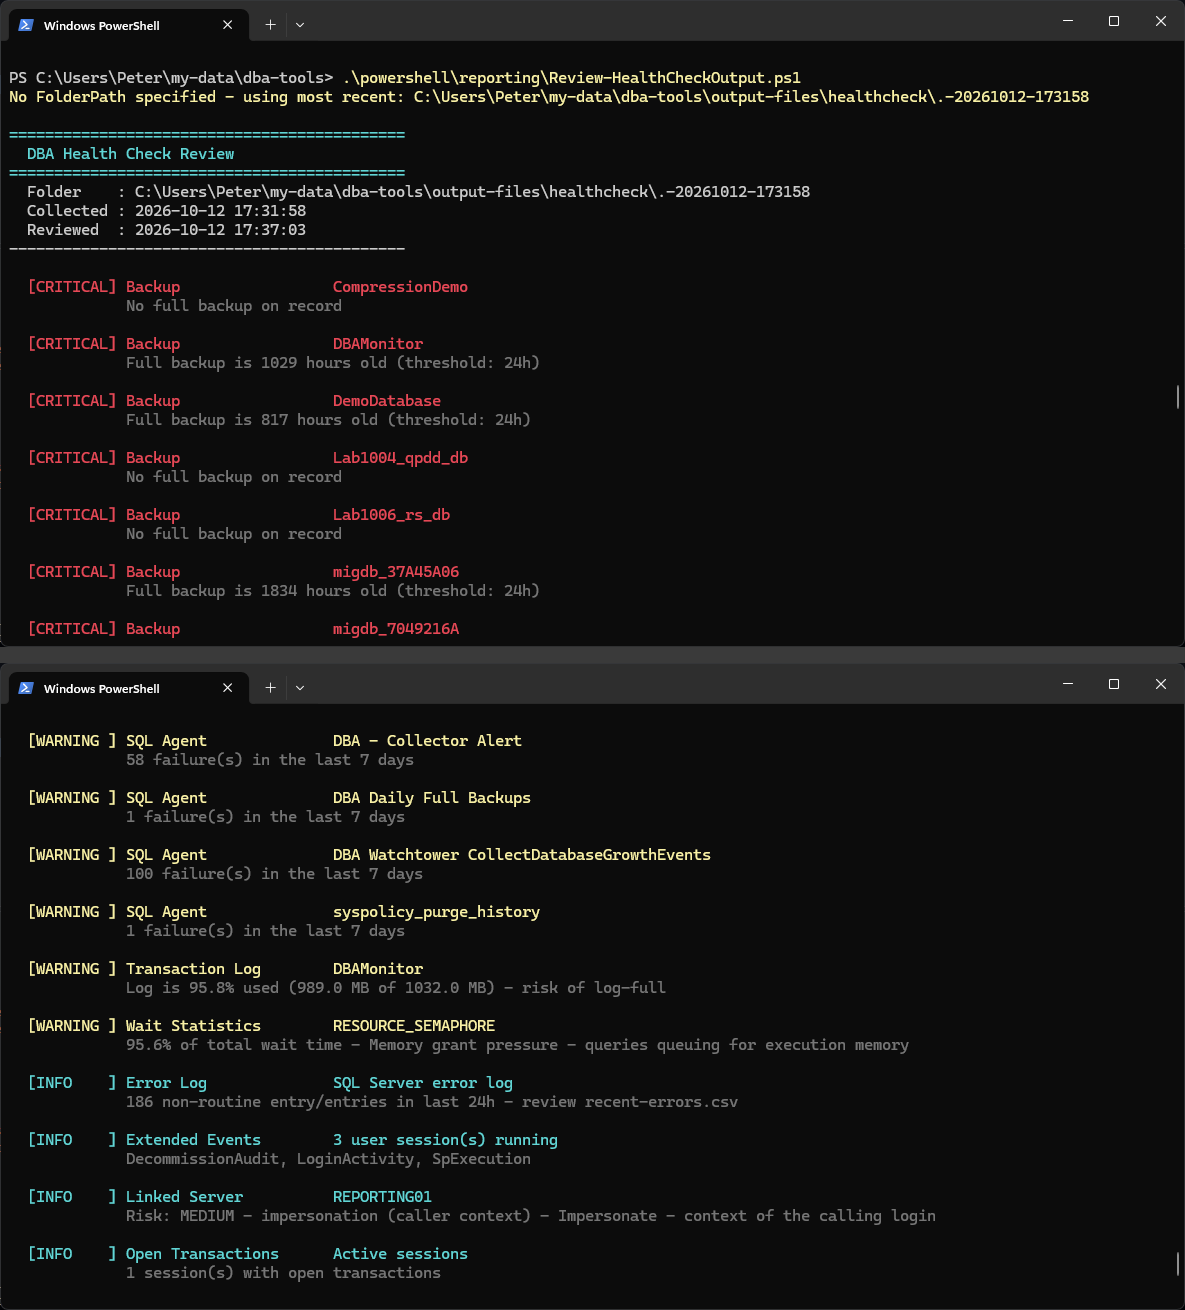The image size is (1185, 1310).
Task: Click 'Full backup is 817 hours old' text
Action: point(328,420)
